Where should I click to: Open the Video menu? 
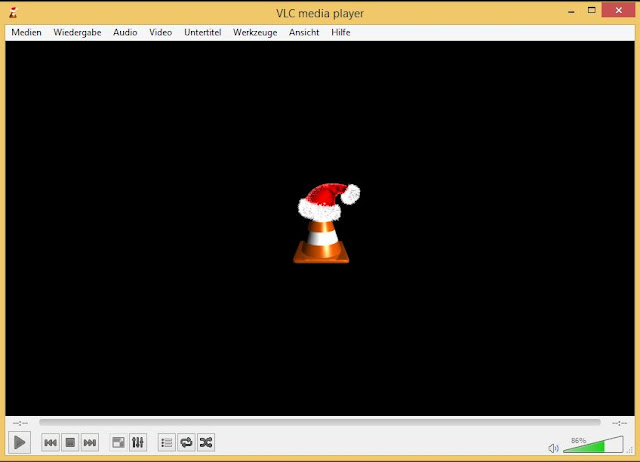tap(160, 32)
